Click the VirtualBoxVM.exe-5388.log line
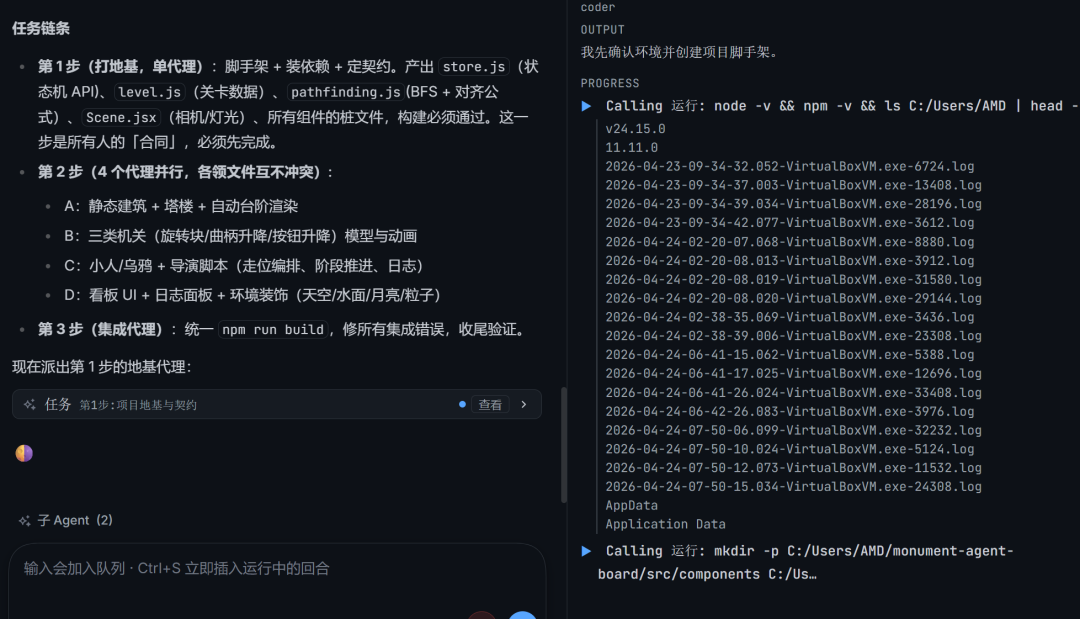The height and width of the screenshot is (619, 1080). pyautogui.click(x=789, y=355)
